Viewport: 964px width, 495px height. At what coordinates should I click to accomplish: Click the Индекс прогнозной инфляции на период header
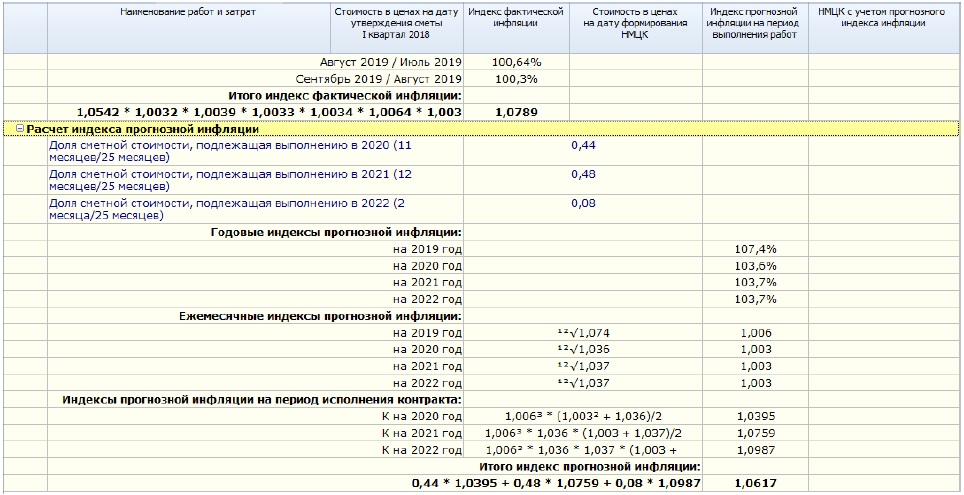[x=755, y=29]
